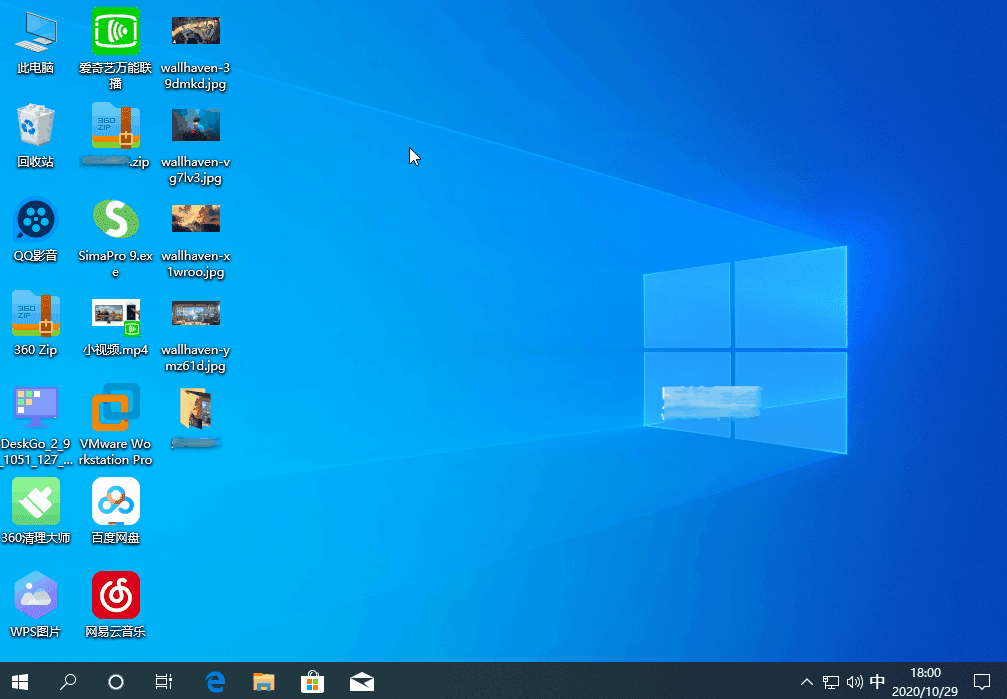
Task: Select the desktop folder with the blurred name
Action: click(x=196, y=418)
